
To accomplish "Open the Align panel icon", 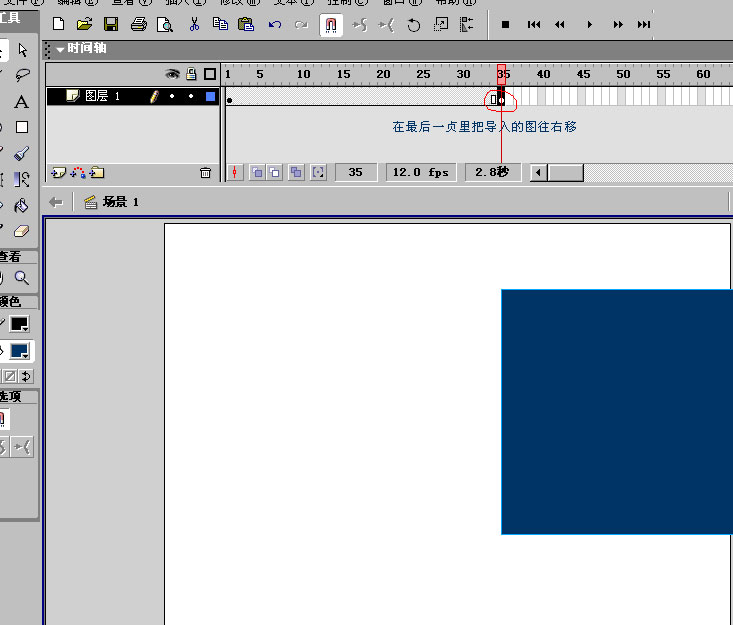I will [x=467, y=24].
